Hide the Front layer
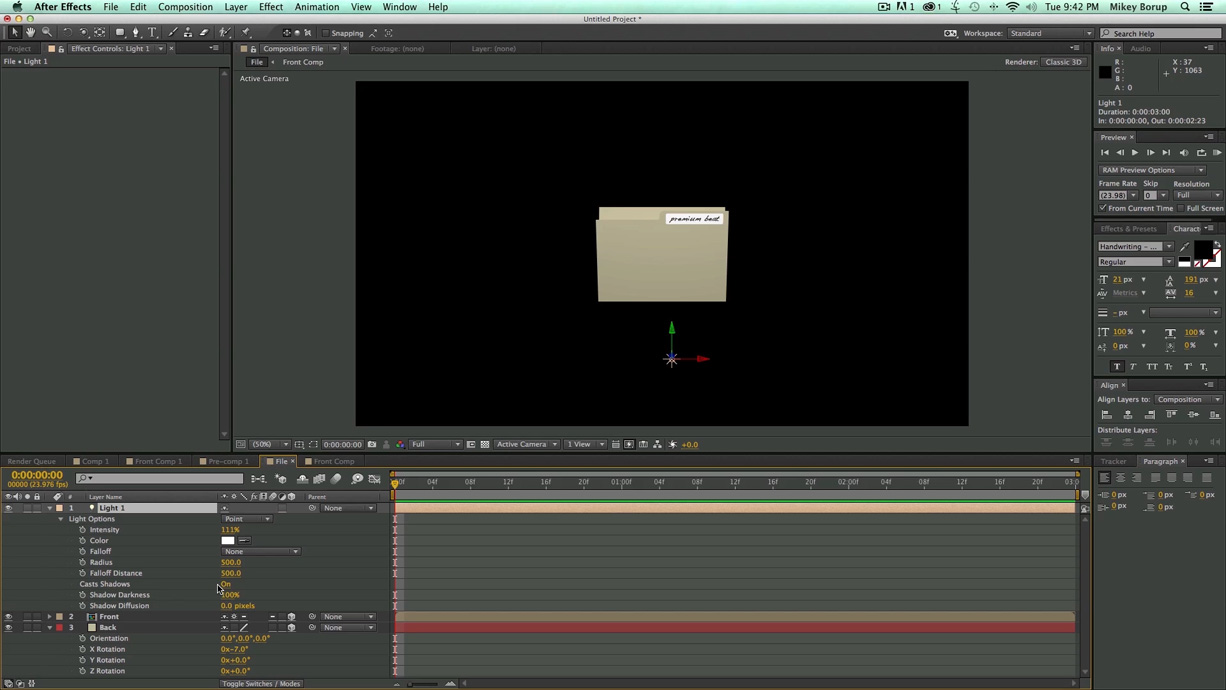This screenshot has width=1226, height=690. point(7,616)
